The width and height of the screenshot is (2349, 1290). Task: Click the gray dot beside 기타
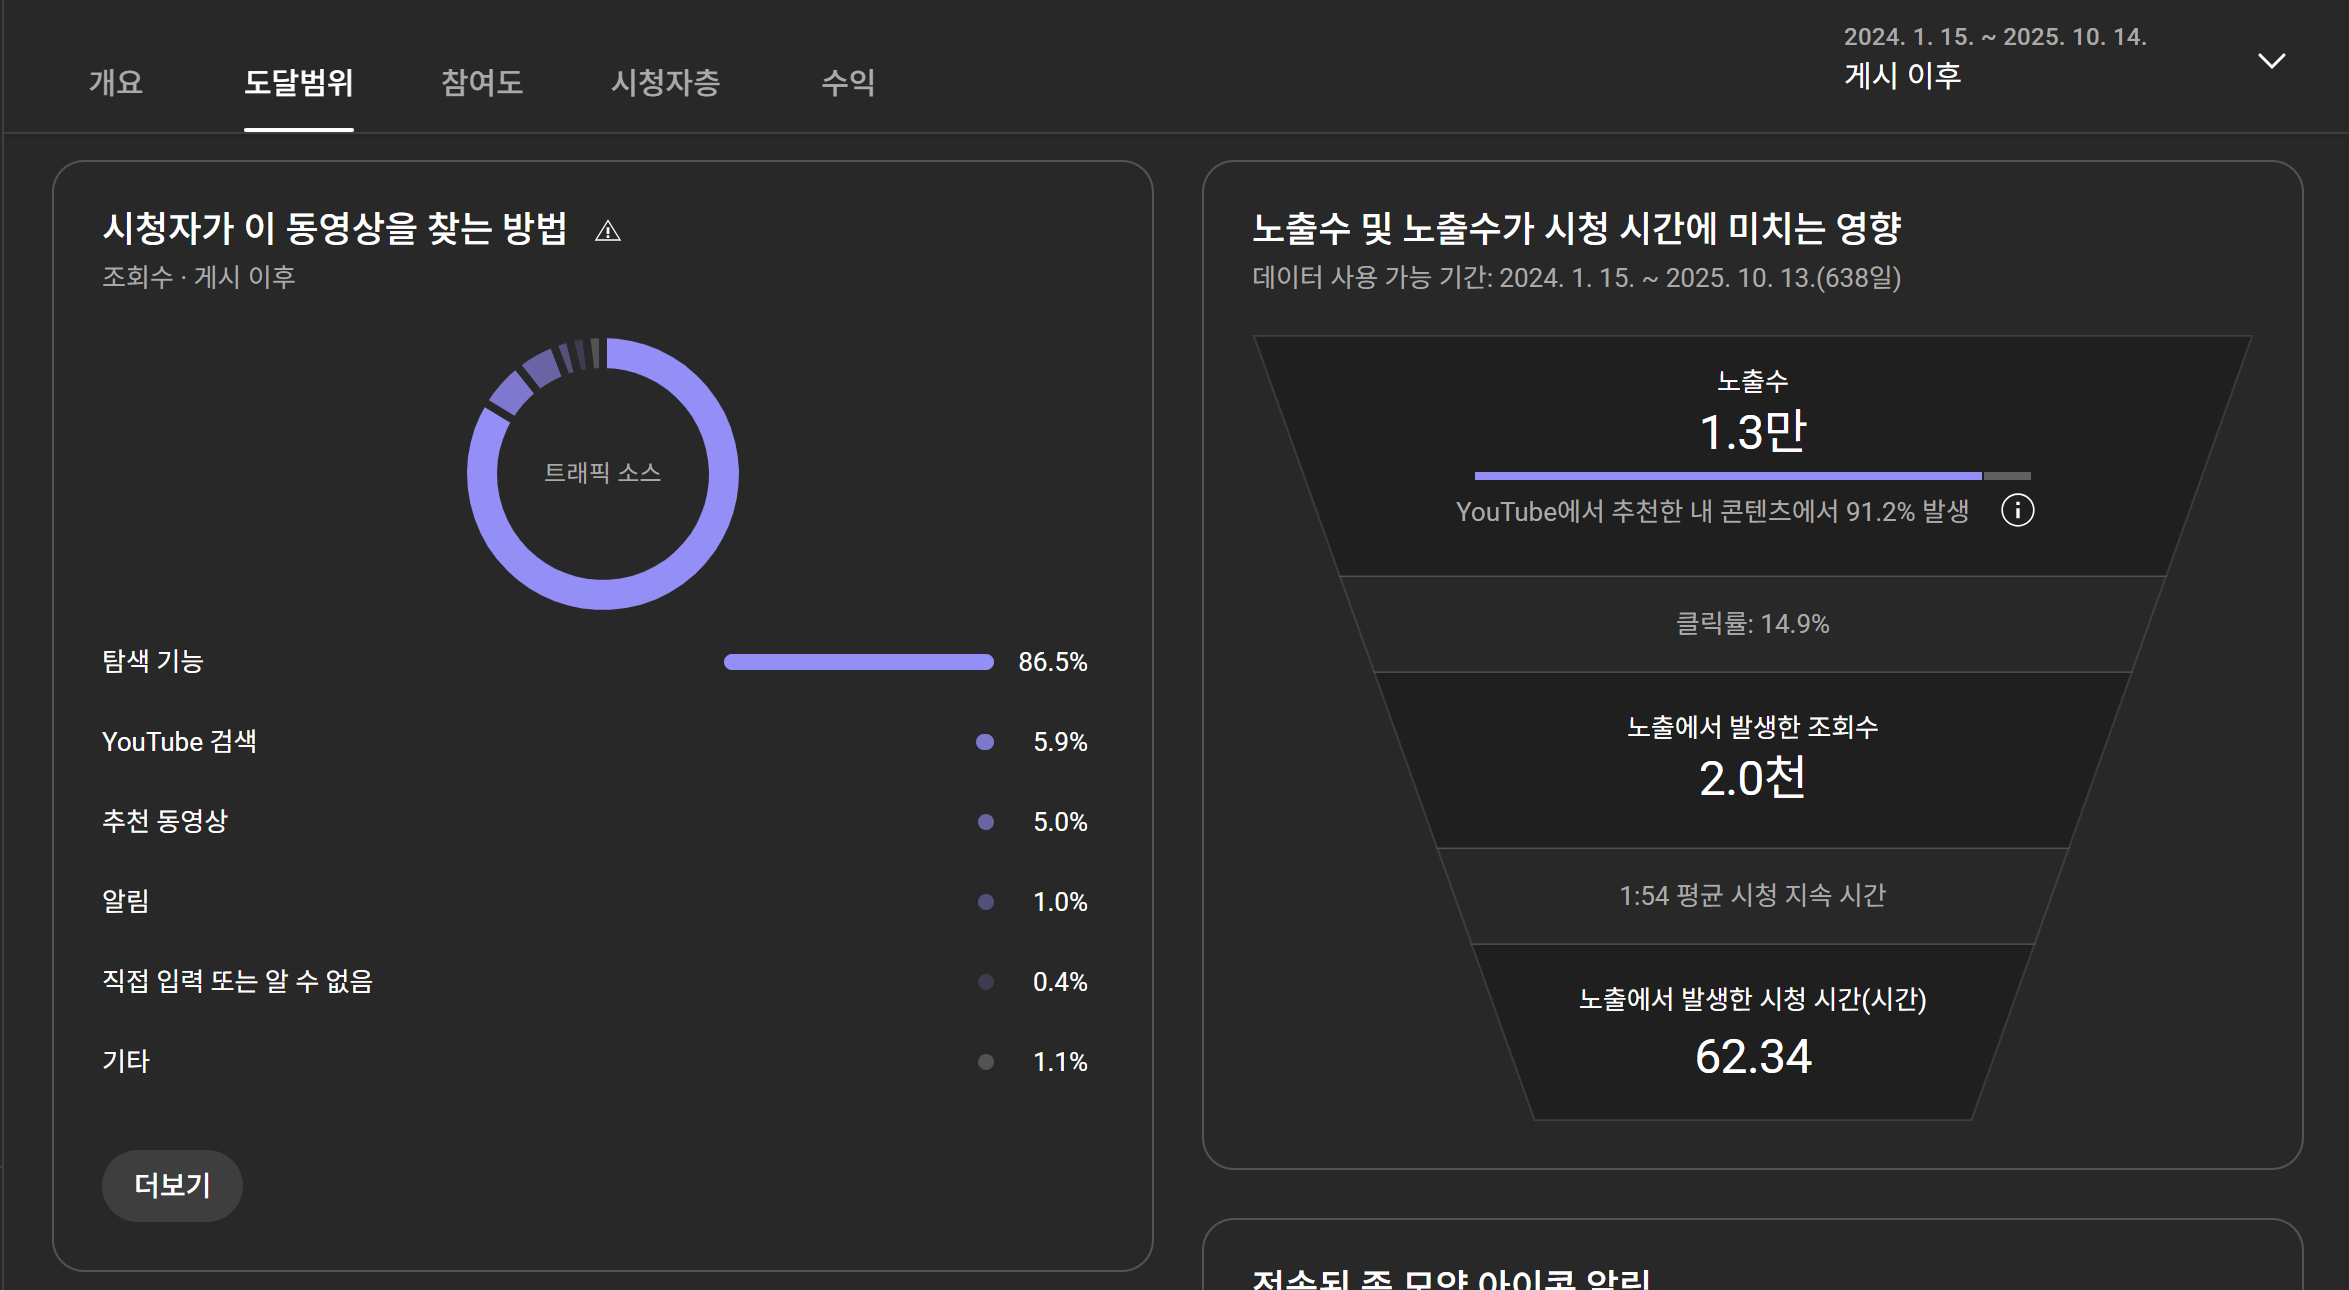point(985,1062)
